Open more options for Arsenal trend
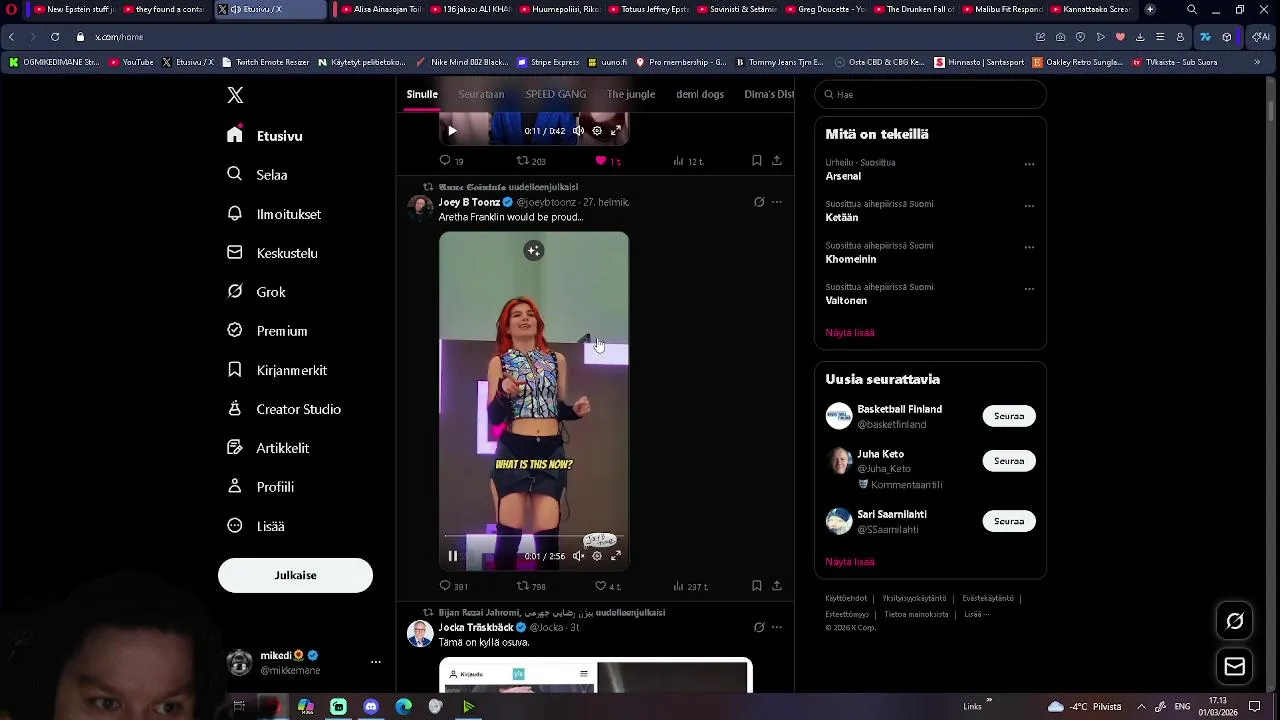Image resolution: width=1280 pixels, height=720 pixels. tap(1029, 164)
